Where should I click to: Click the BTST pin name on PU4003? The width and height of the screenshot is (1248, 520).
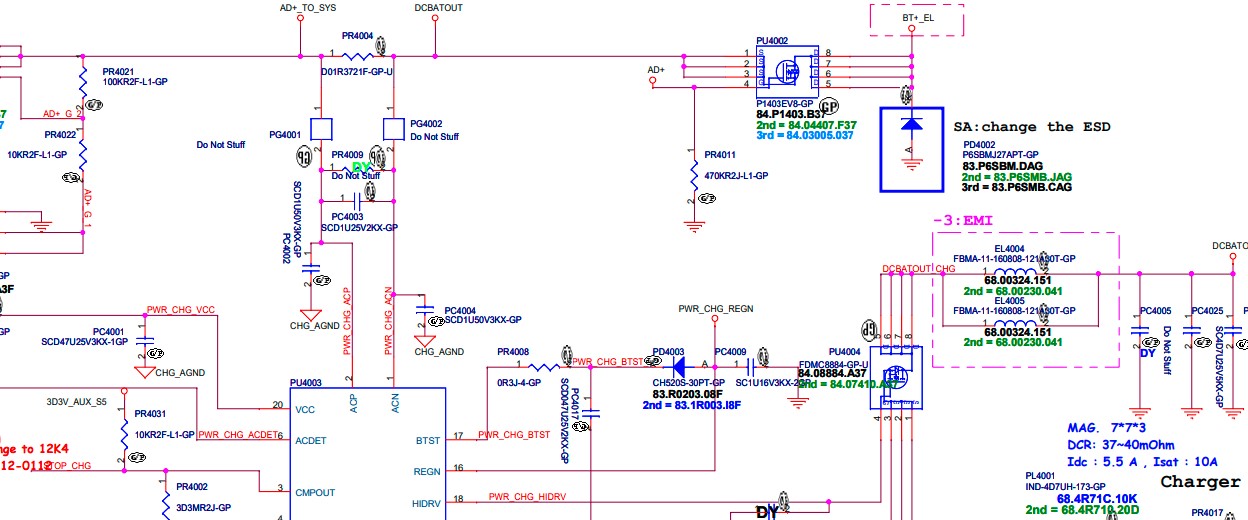(426, 439)
